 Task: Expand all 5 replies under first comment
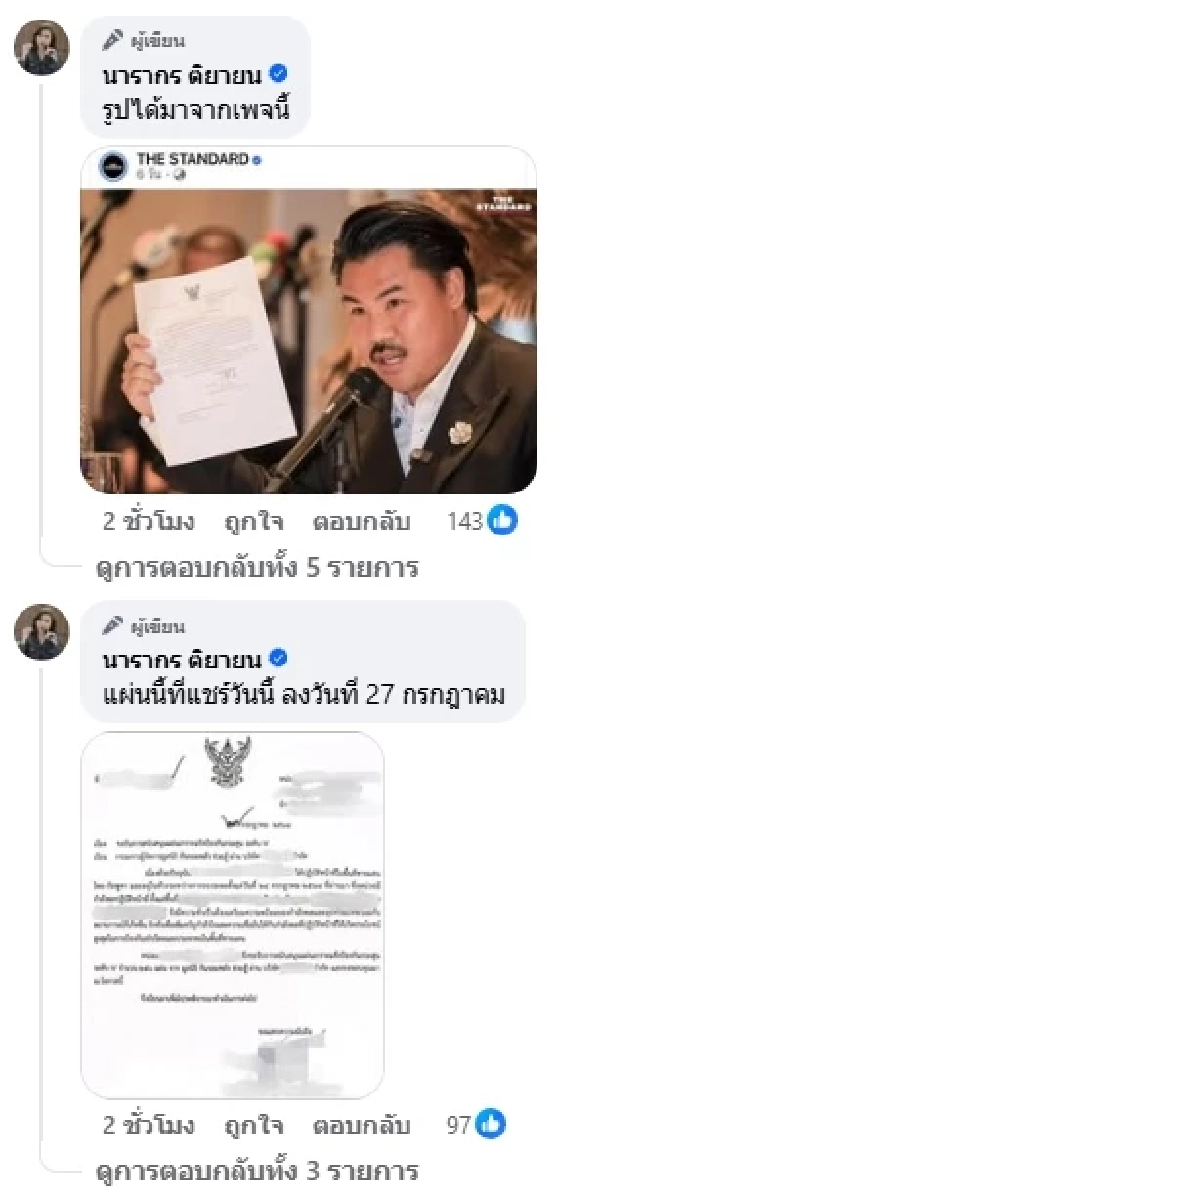pyautogui.click(x=257, y=568)
